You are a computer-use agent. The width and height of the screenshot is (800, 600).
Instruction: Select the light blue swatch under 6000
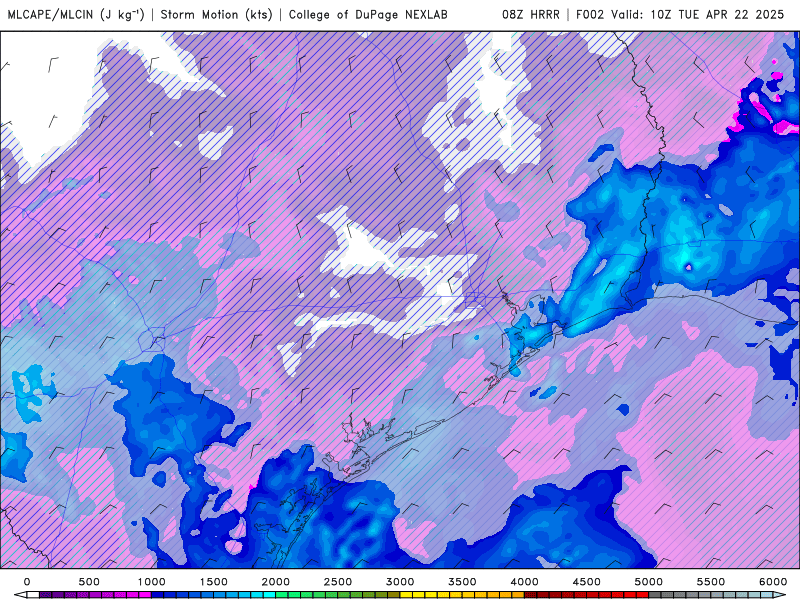(x=767, y=595)
